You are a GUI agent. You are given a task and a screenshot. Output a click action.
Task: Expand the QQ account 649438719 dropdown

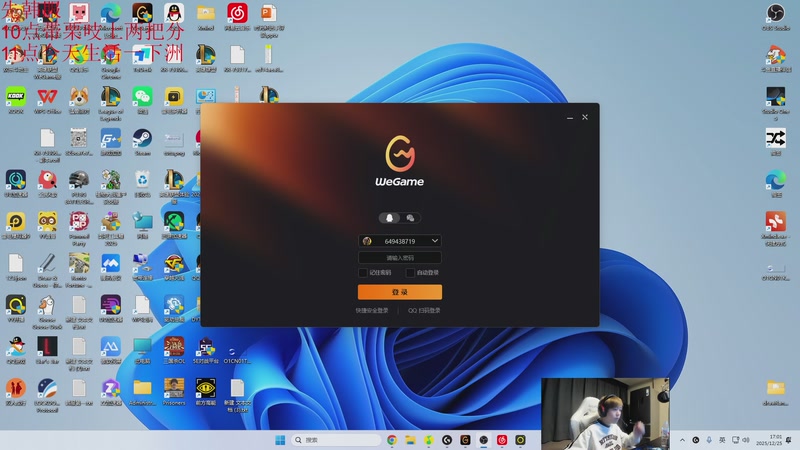click(x=435, y=241)
